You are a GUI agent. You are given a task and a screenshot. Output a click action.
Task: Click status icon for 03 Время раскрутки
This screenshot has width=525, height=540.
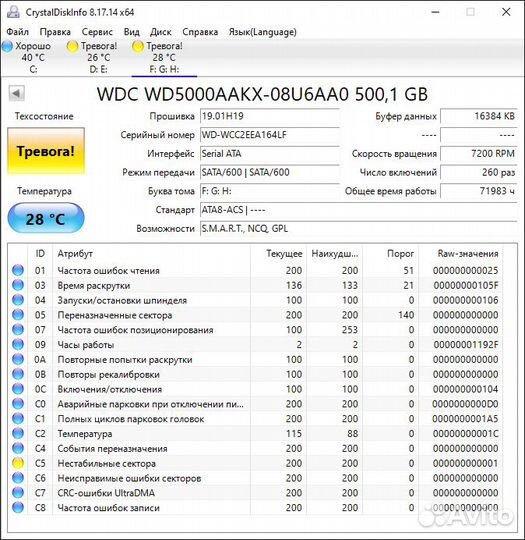(x=18, y=285)
